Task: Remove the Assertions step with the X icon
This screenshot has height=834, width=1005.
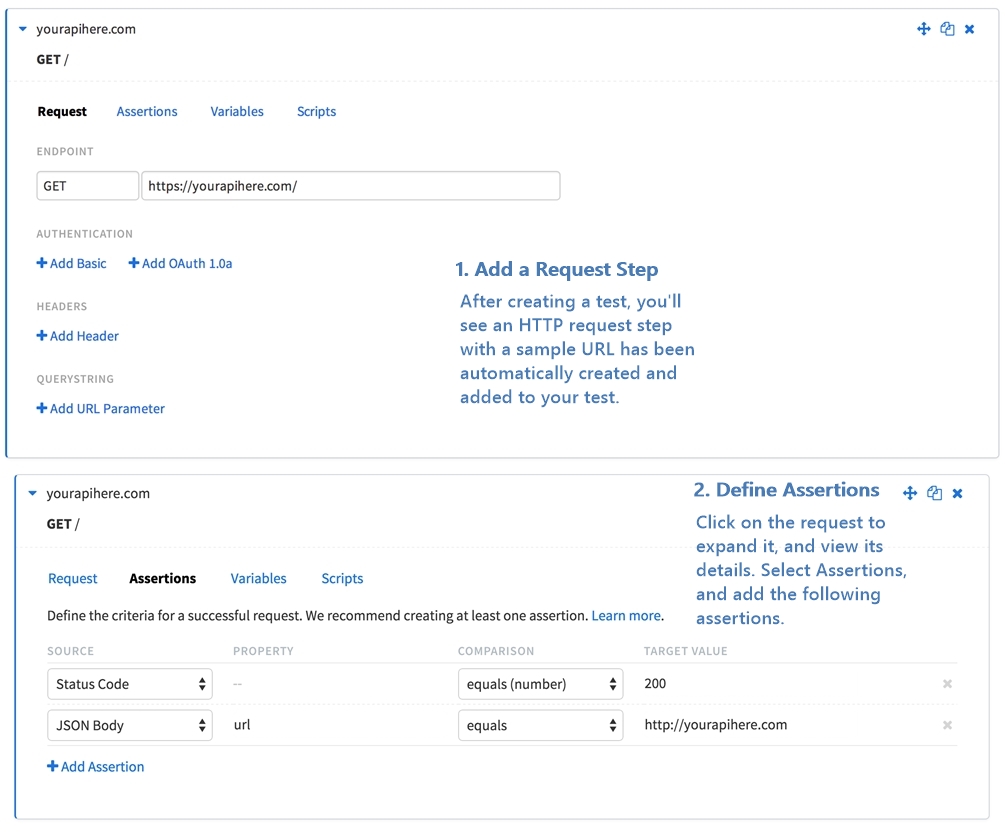Action: point(957,493)
